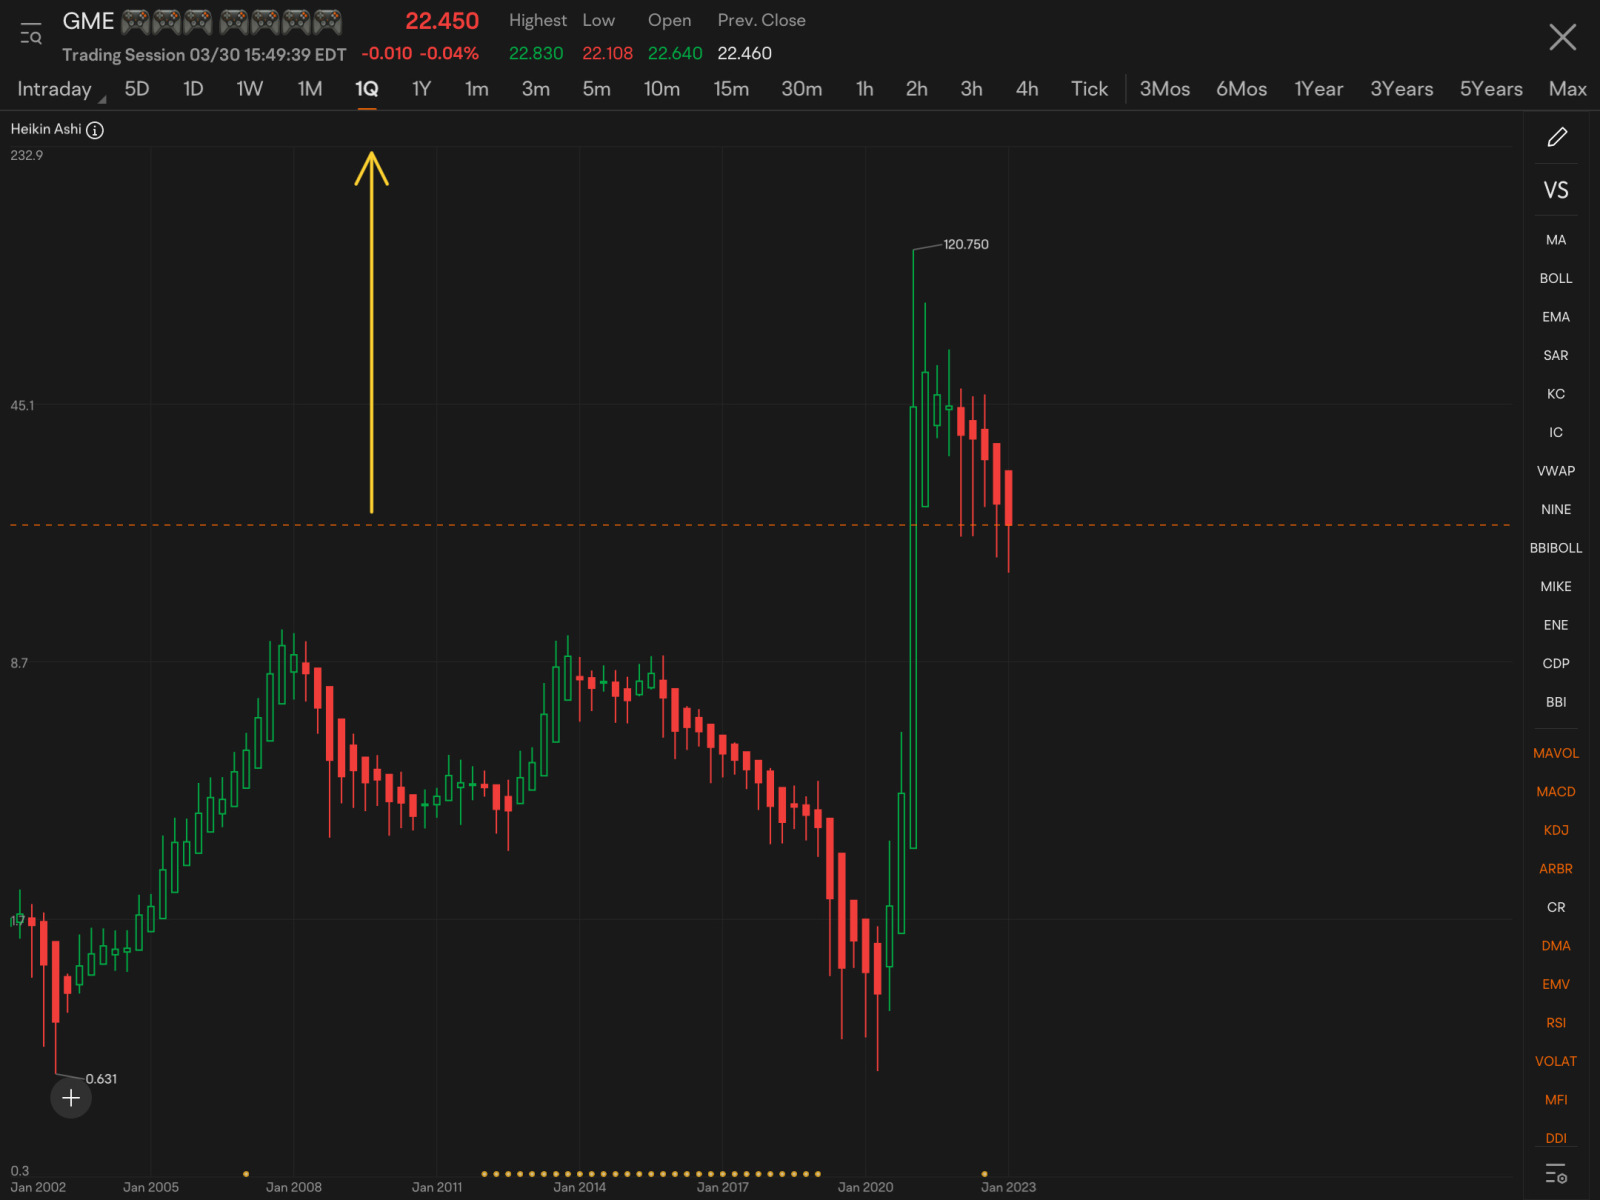Click the event dot below Jan 2023
Viewport: 1600px width, 1200px height.
click(984, 1173)
